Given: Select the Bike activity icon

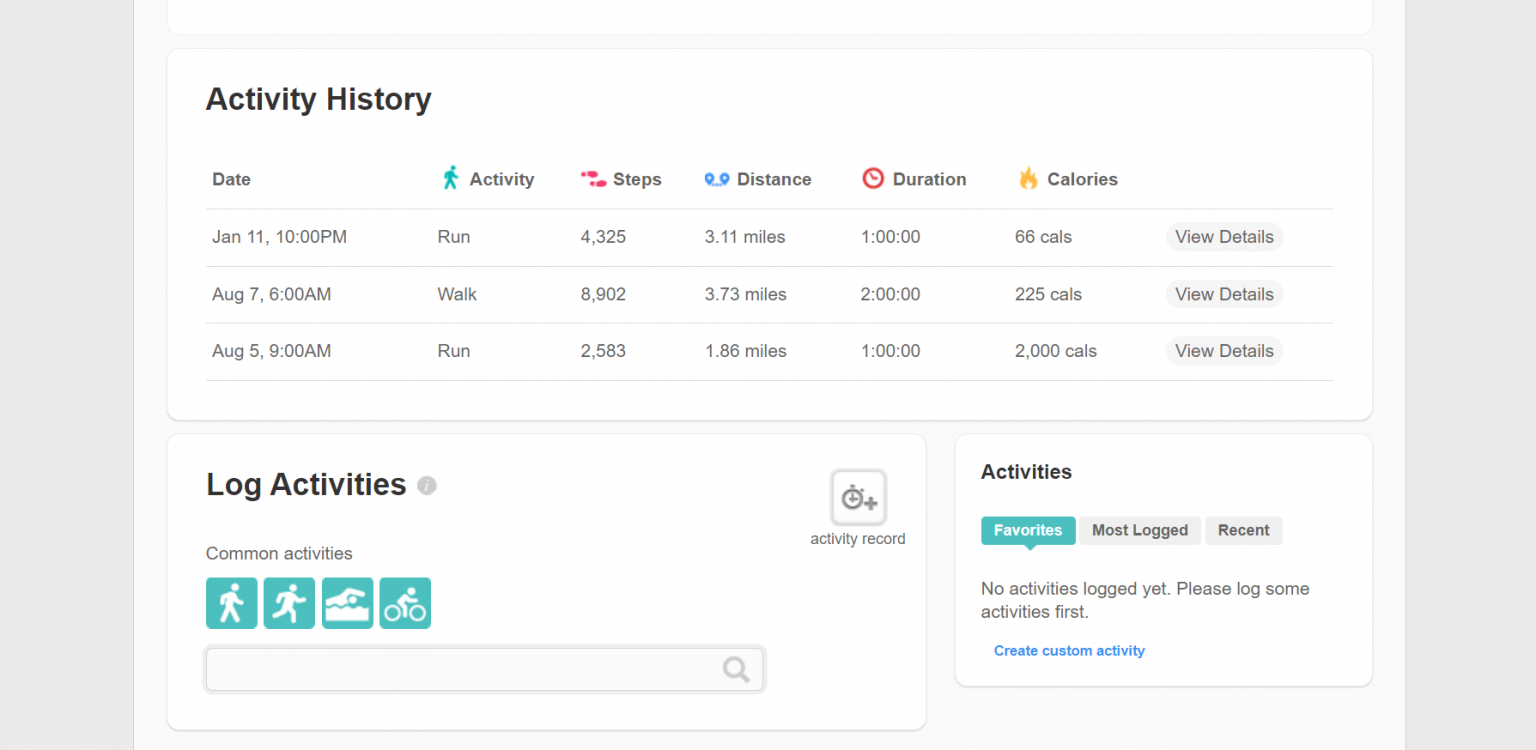Looking at the screenshot, I should coord(405,603).
